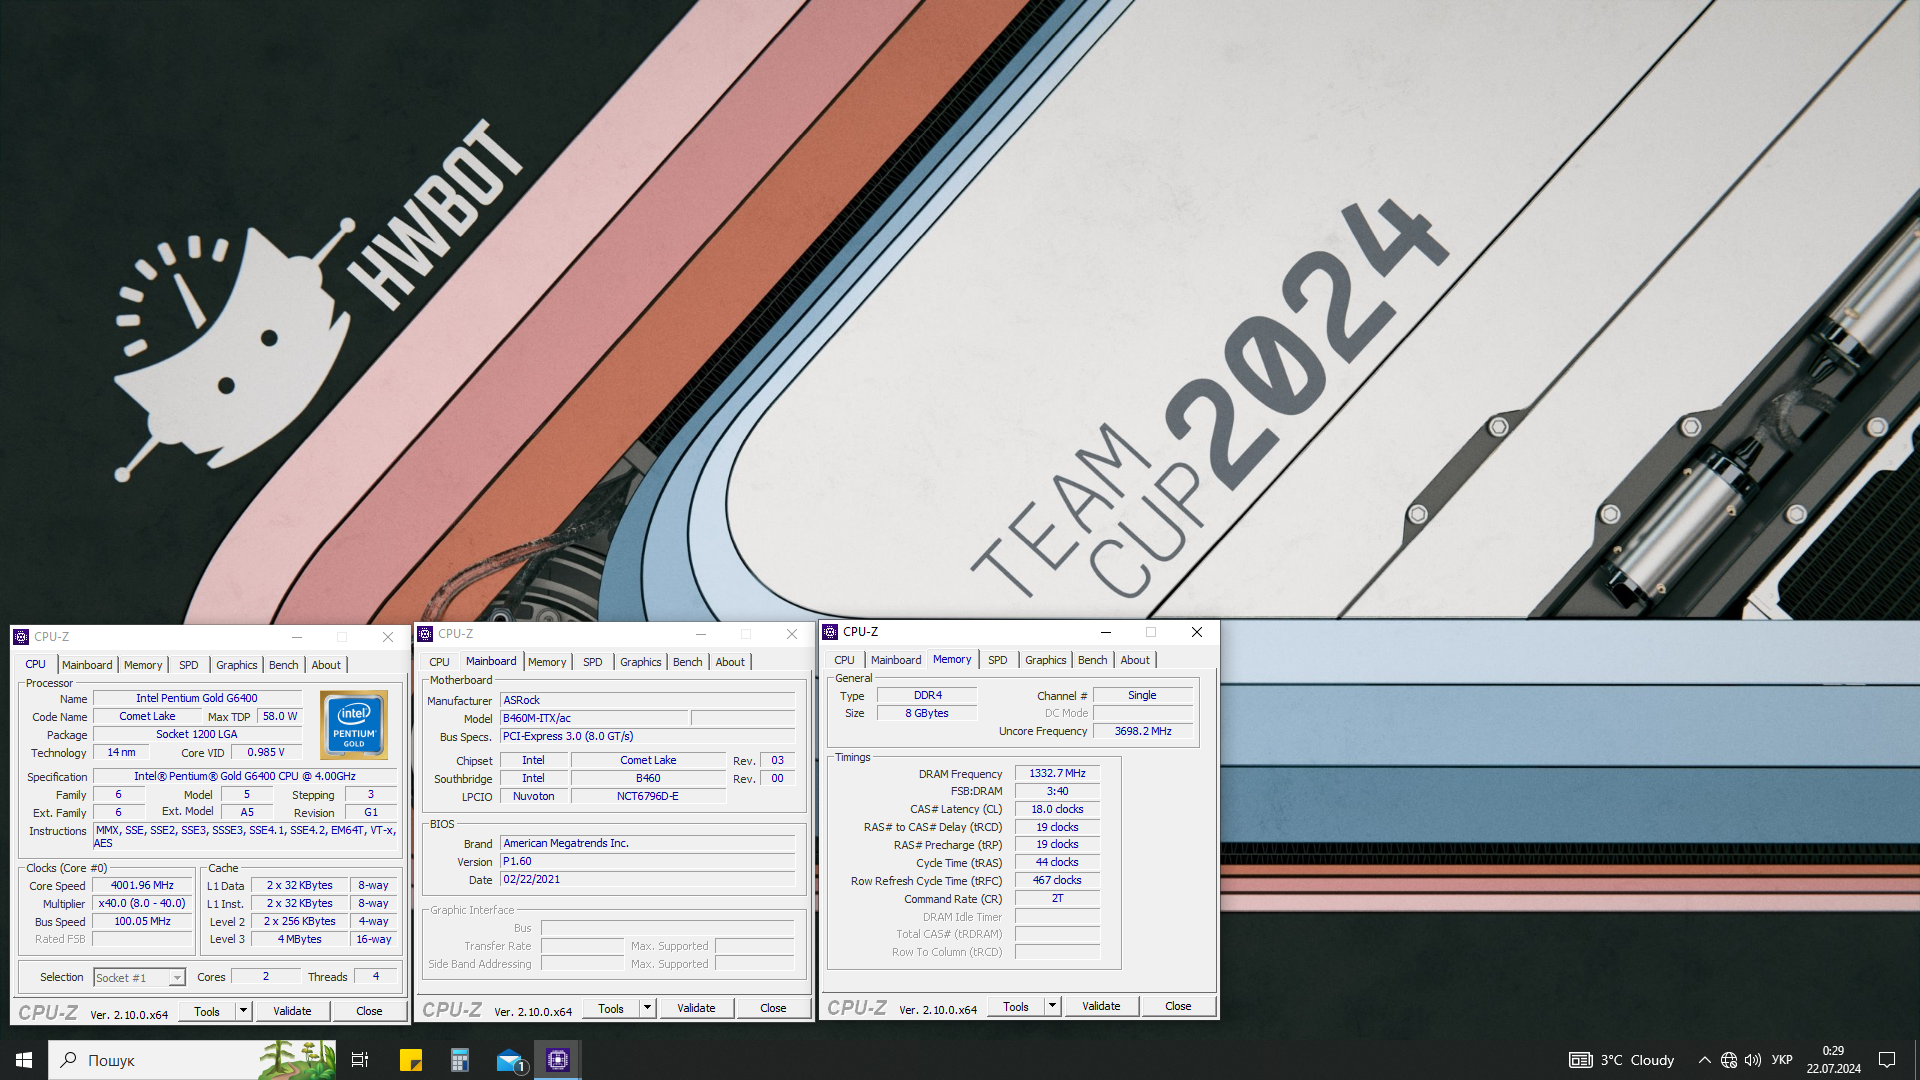This screenshot has height=1080, width=1920.
Task: Open Calculator from the taskbar
Action: point(459,1060)
